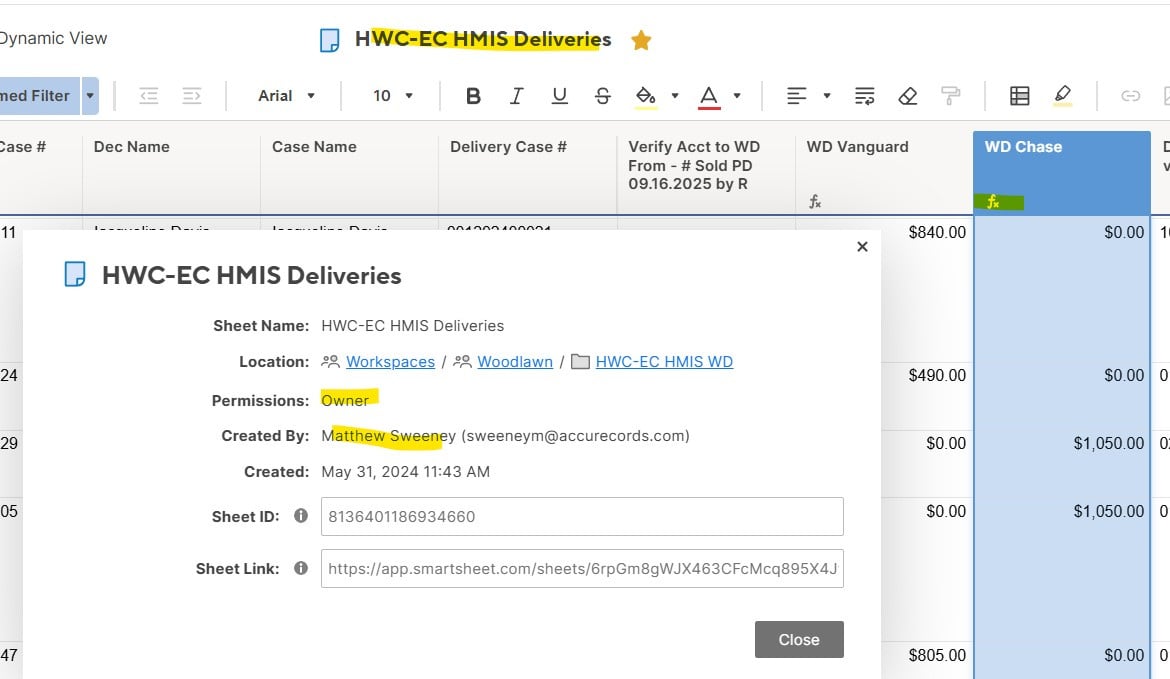Image resolution: width=1170 pixels, height=679 pixels.
Task: Click the favorite star next to sheet title
Action: (x=641, y=40)
